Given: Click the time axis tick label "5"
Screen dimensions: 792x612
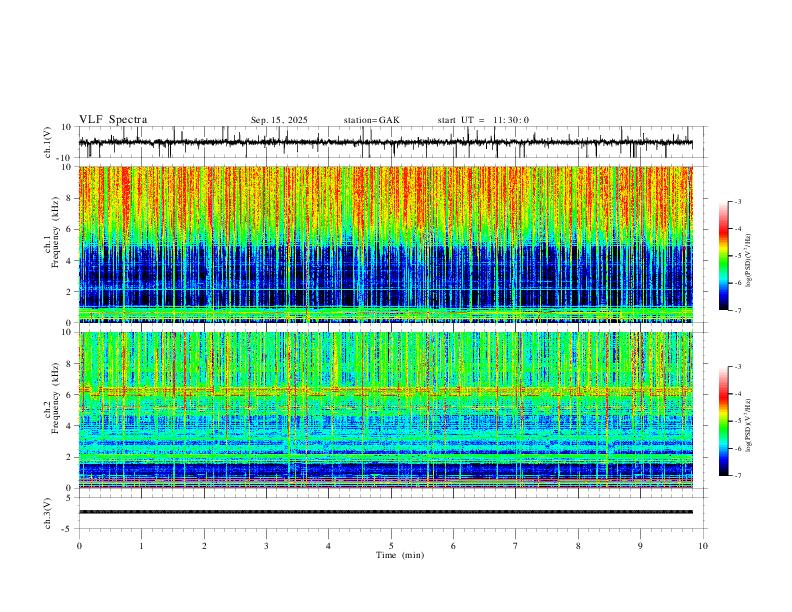Looking at the screenshot, I should click(391, 546).
